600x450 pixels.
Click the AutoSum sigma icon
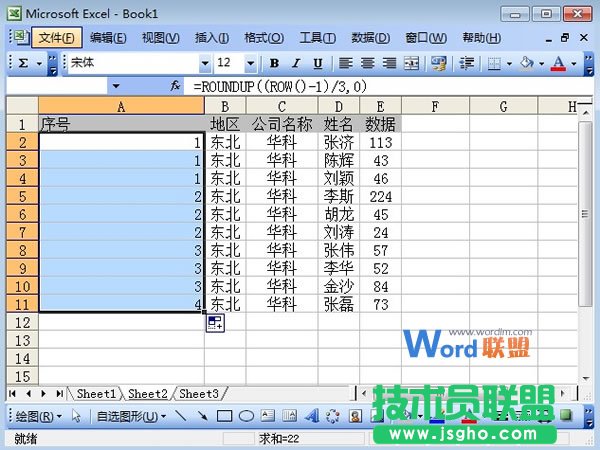[x=23, y=63]
